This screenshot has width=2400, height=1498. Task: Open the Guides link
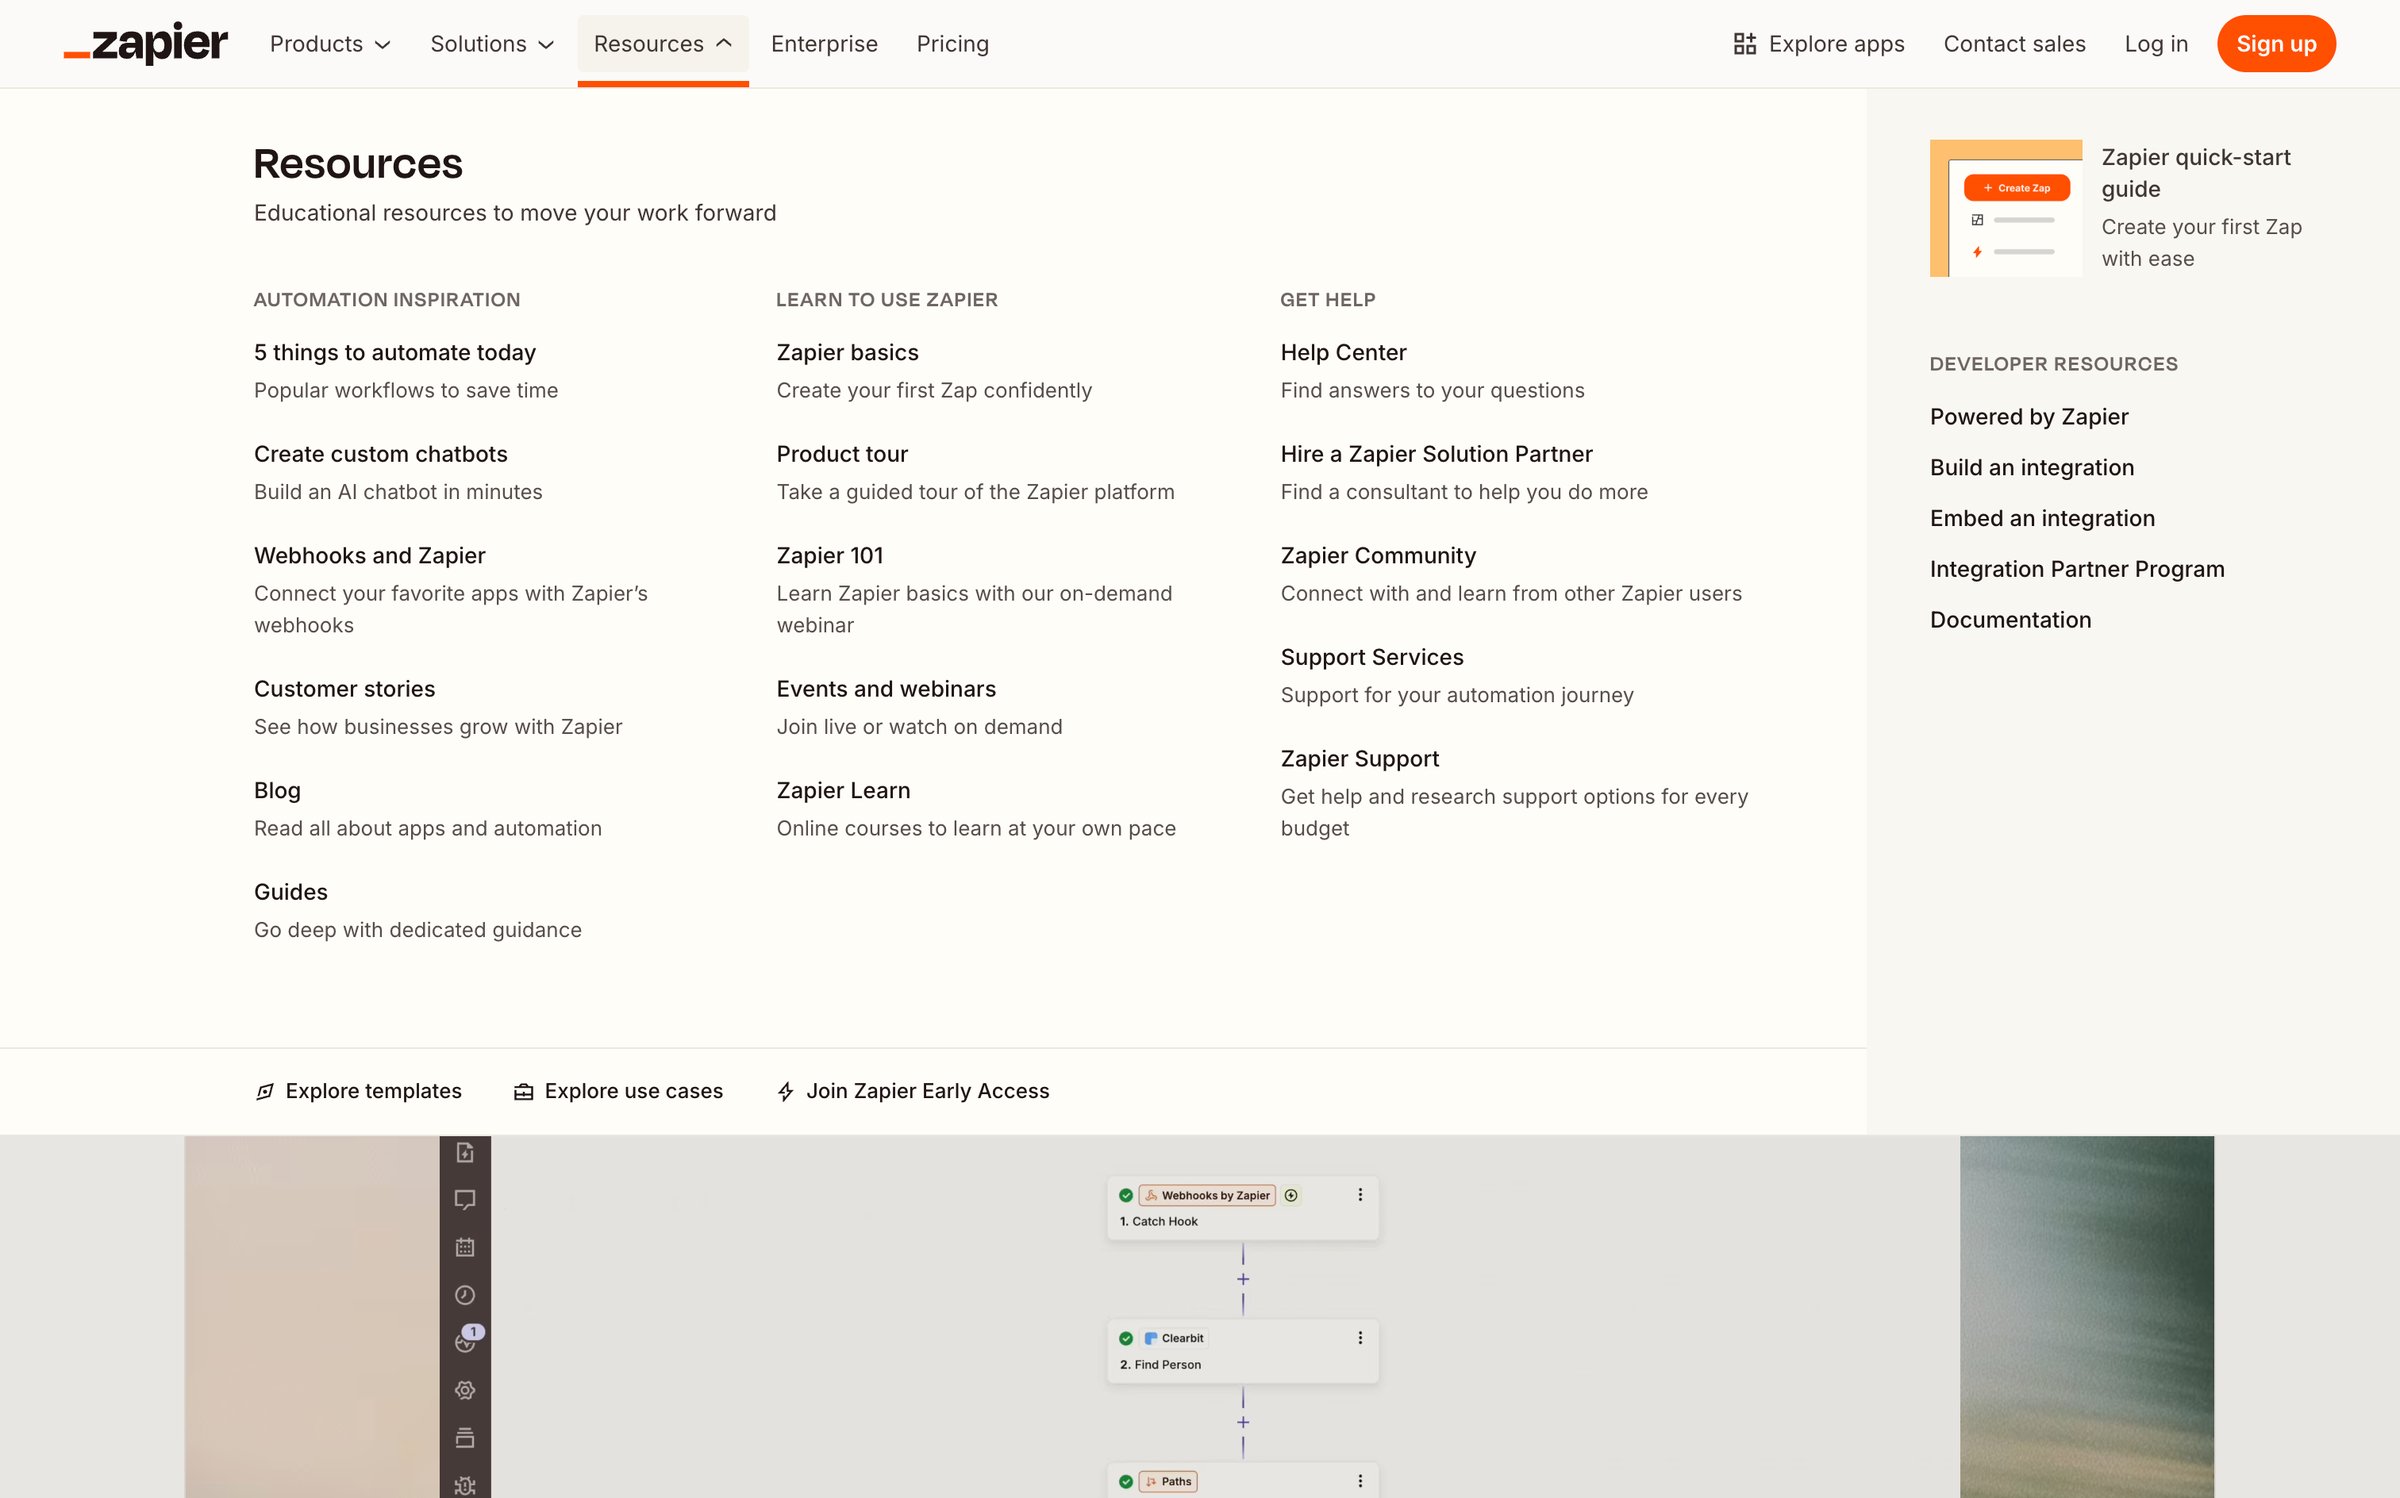(x=291, y=892)
